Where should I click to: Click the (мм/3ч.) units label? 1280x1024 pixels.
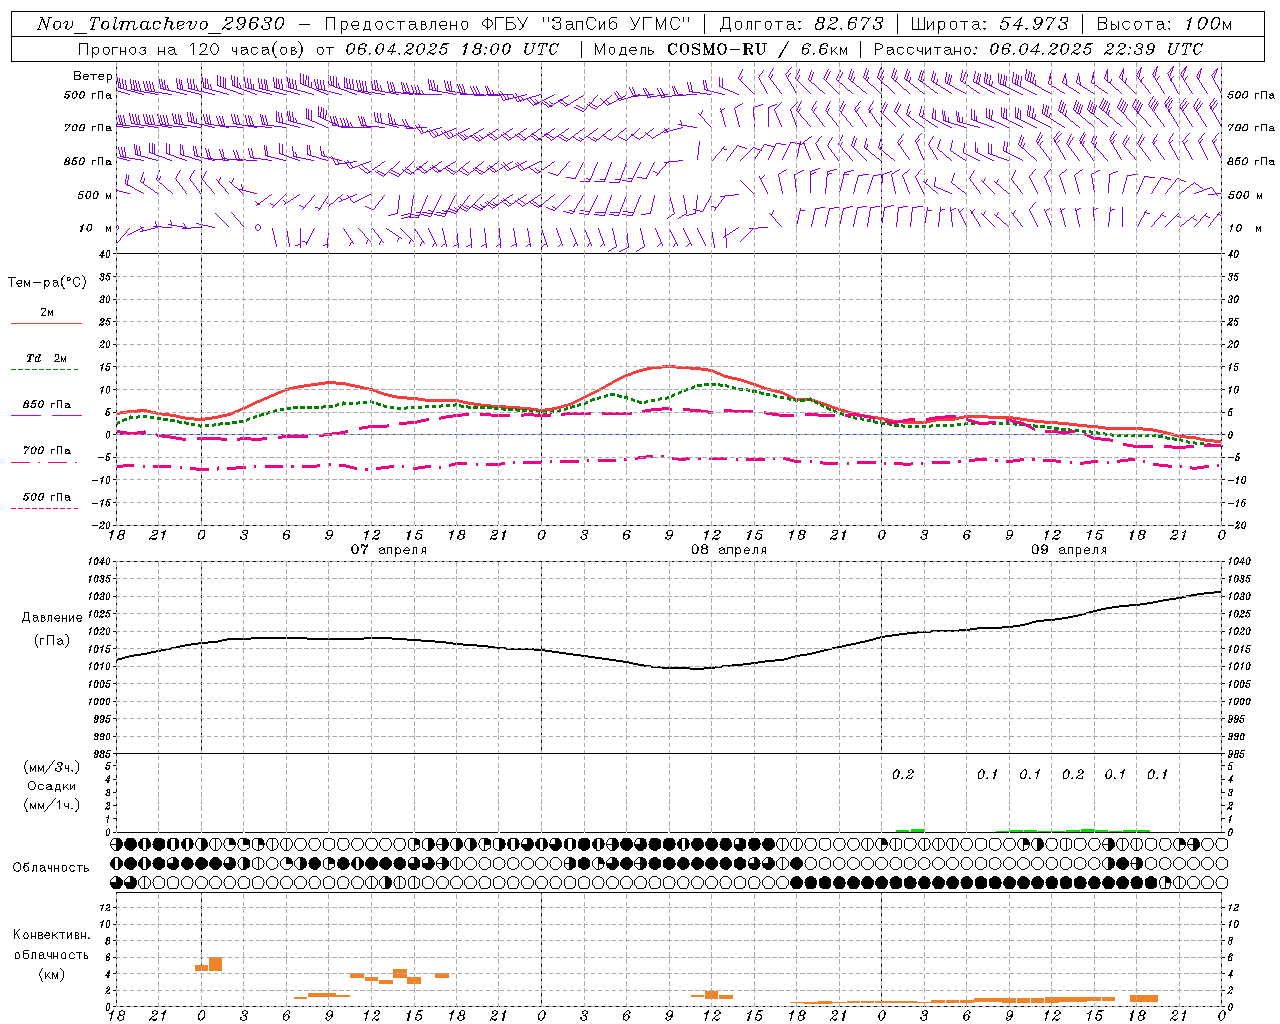[52, 767]
